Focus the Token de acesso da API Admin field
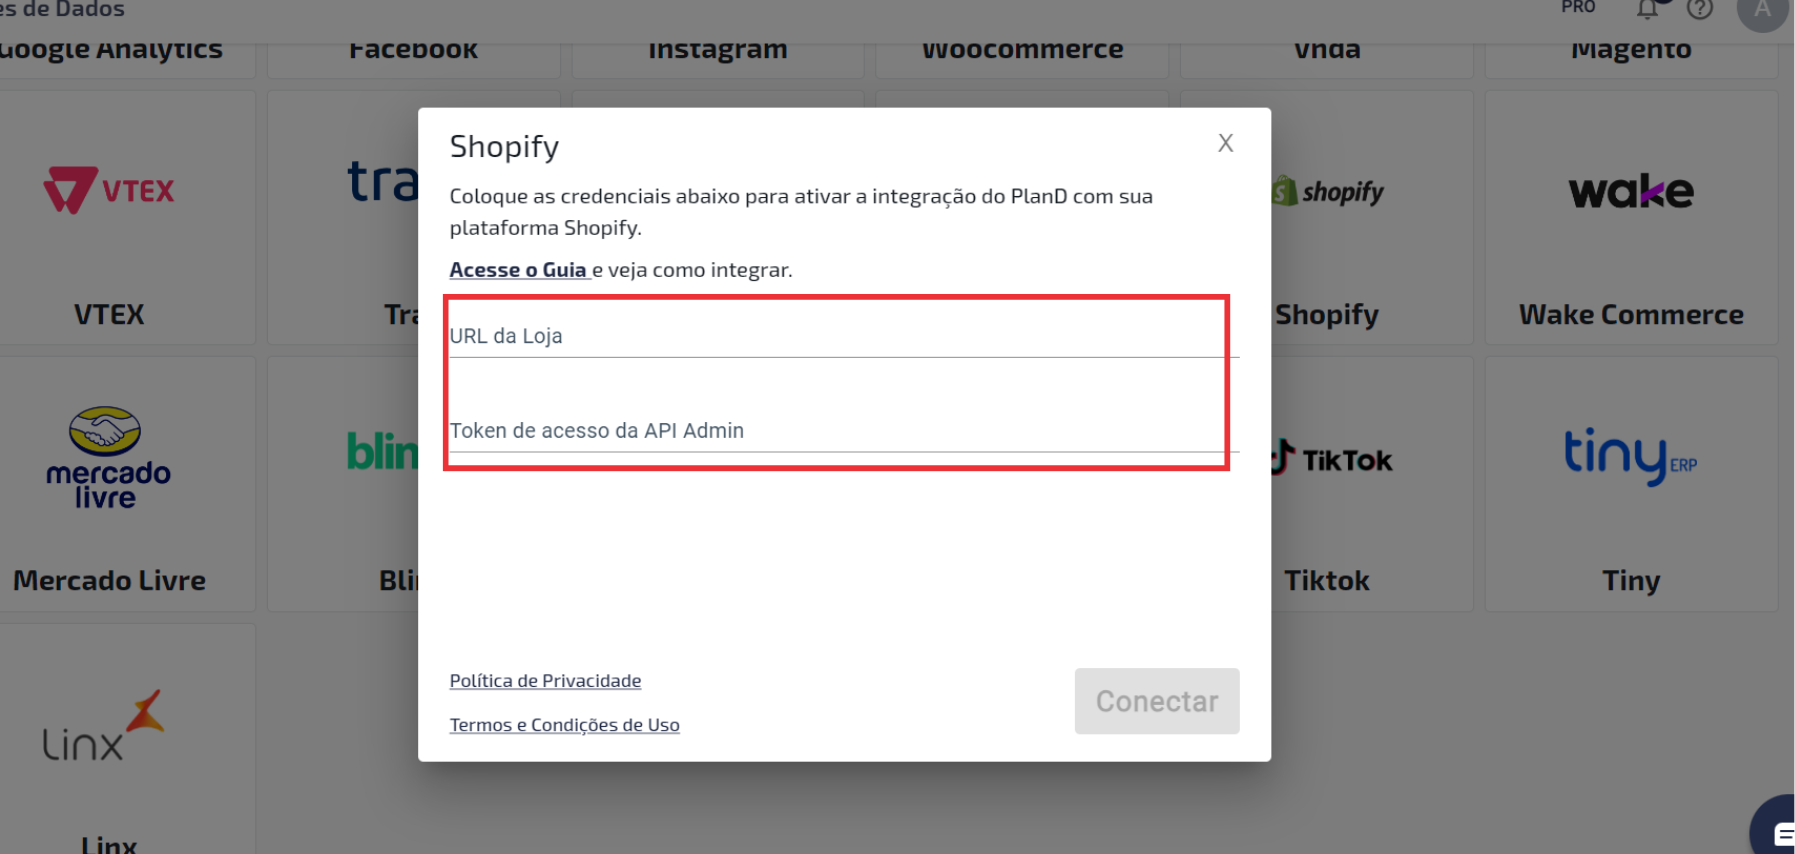Viewport: 1795px width, 854px height. coord(844,430)
